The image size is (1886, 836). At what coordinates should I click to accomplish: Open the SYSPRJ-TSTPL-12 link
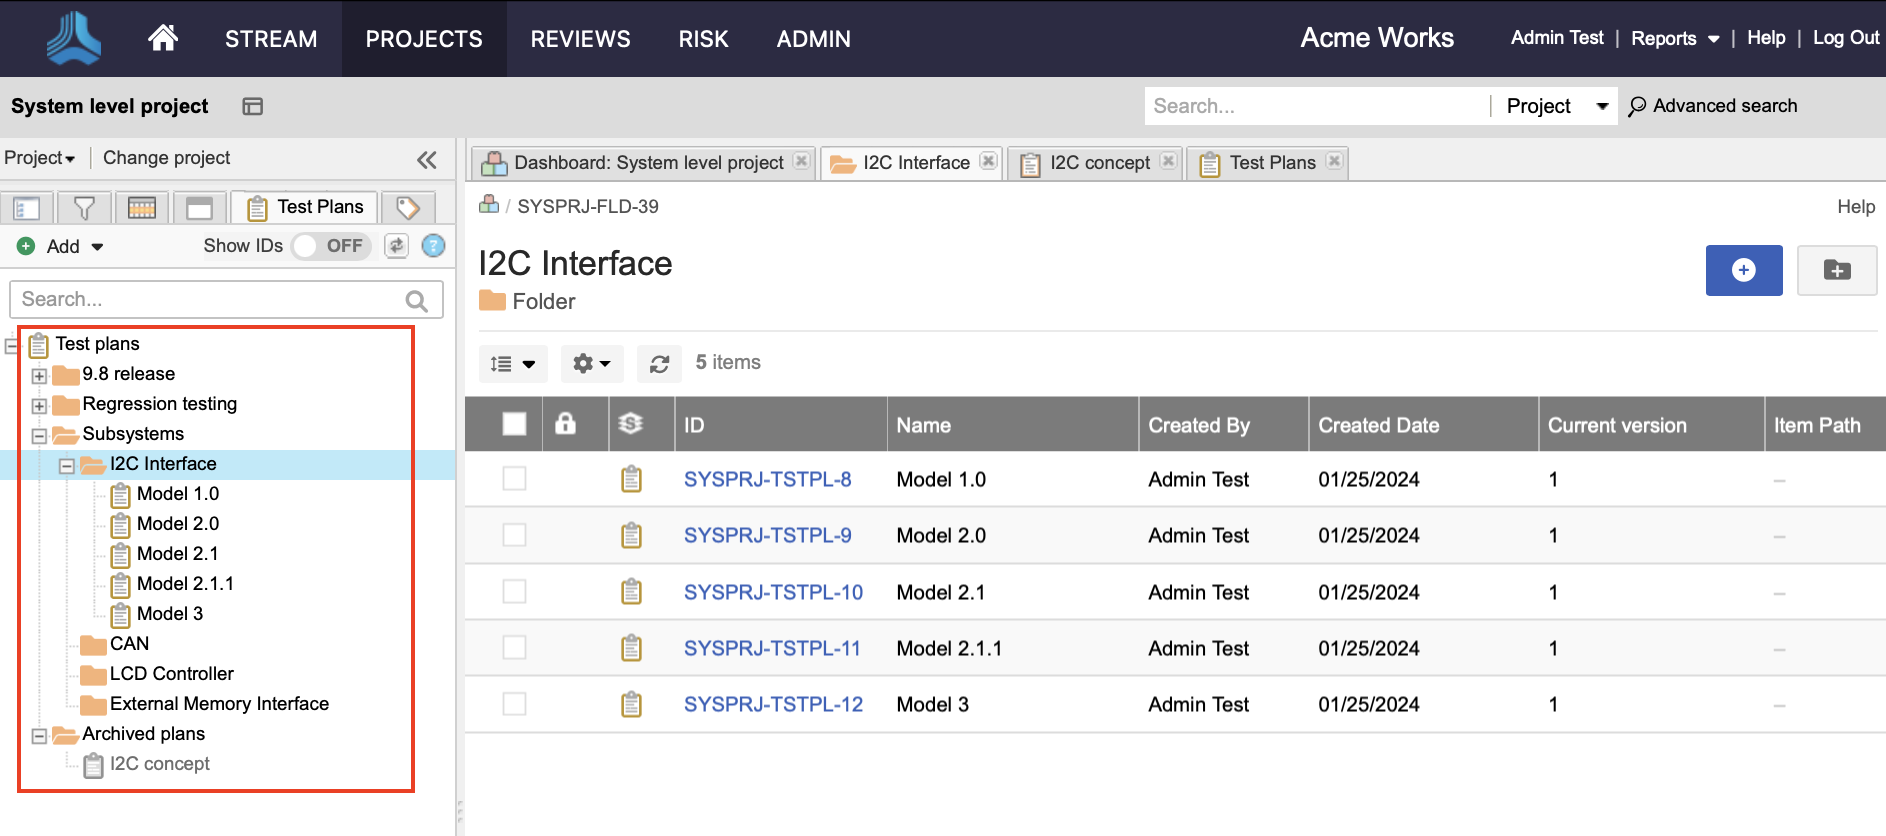click(773, 704)
